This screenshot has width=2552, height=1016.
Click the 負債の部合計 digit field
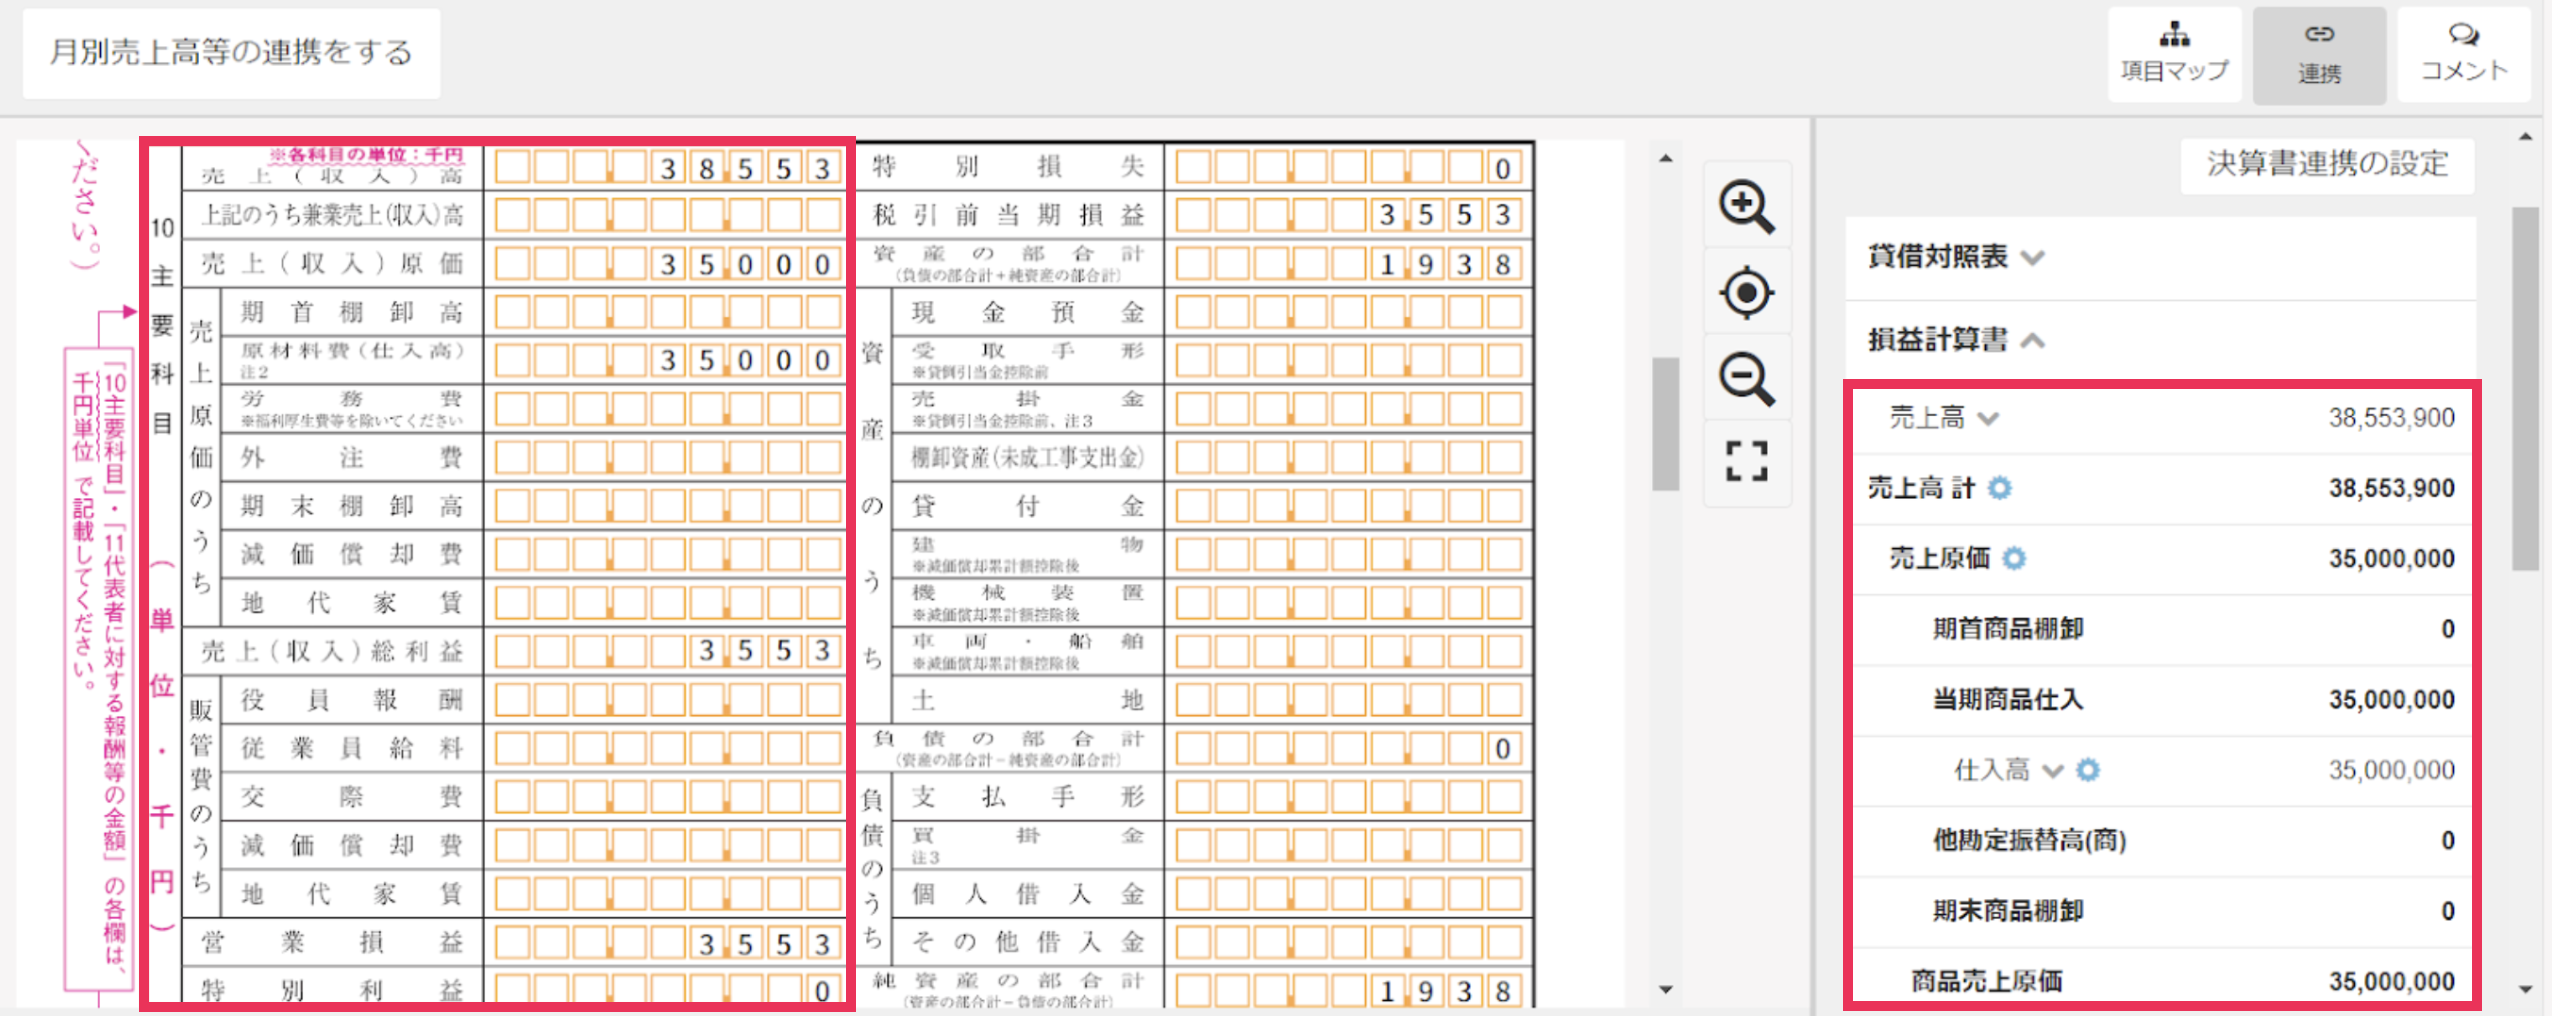point(1349,748)
